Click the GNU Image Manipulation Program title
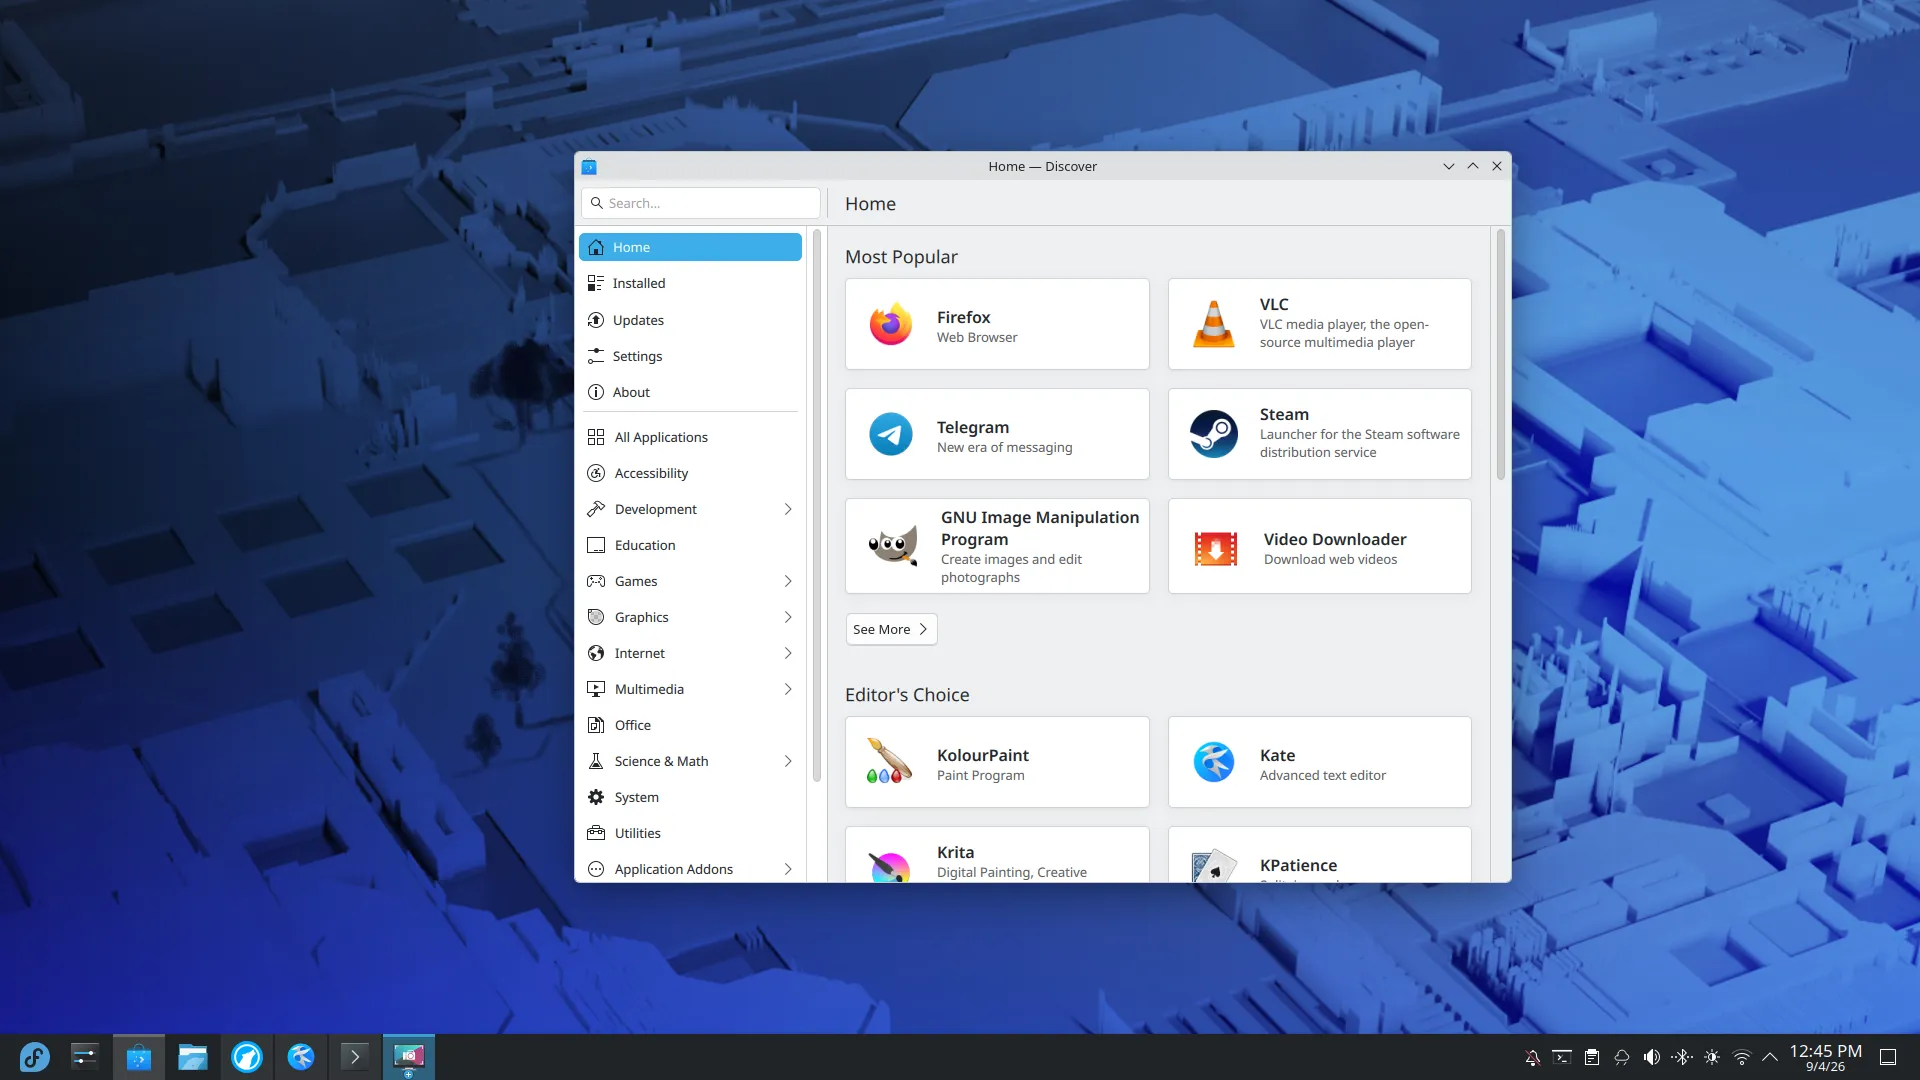Image resolution: width=1920 pixels, height=1080 pixels. [1040, 528]
